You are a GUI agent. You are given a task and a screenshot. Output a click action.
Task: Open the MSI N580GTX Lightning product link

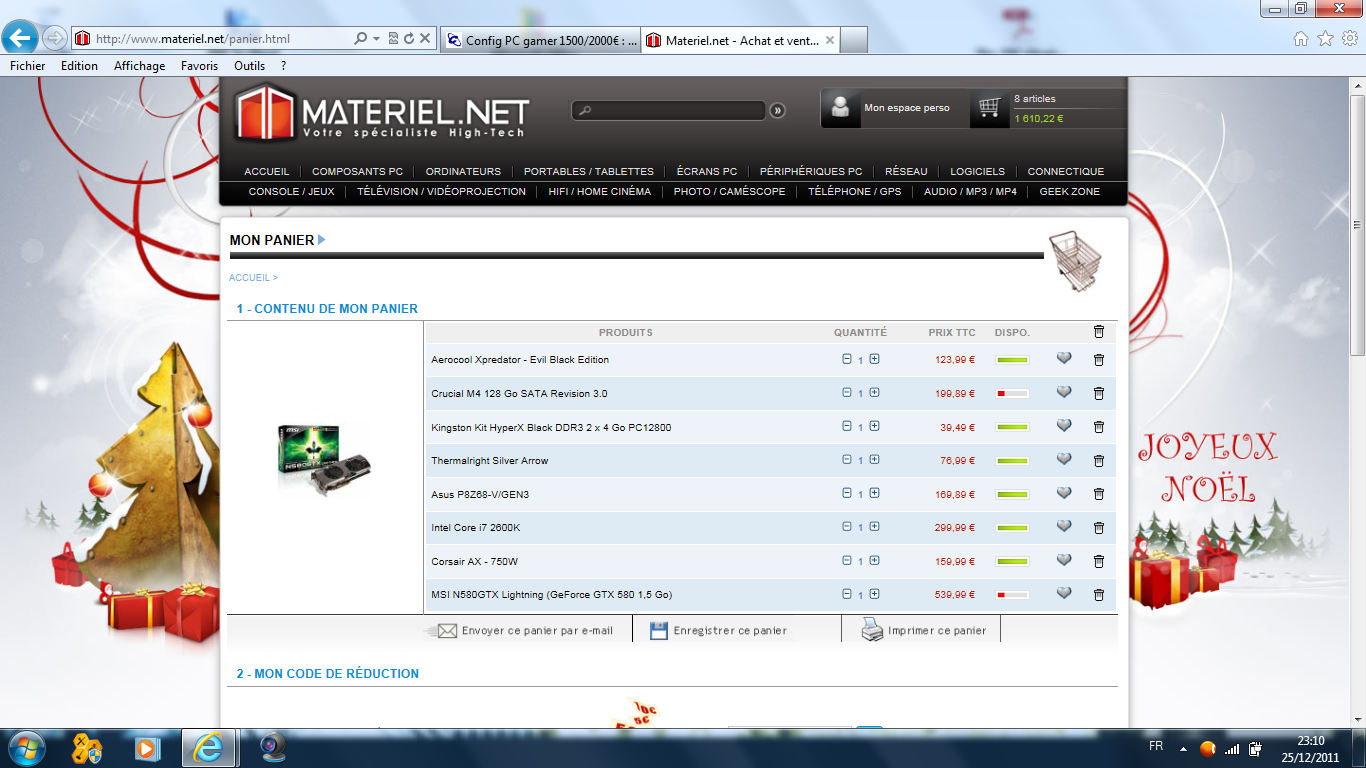pos(551,595)
